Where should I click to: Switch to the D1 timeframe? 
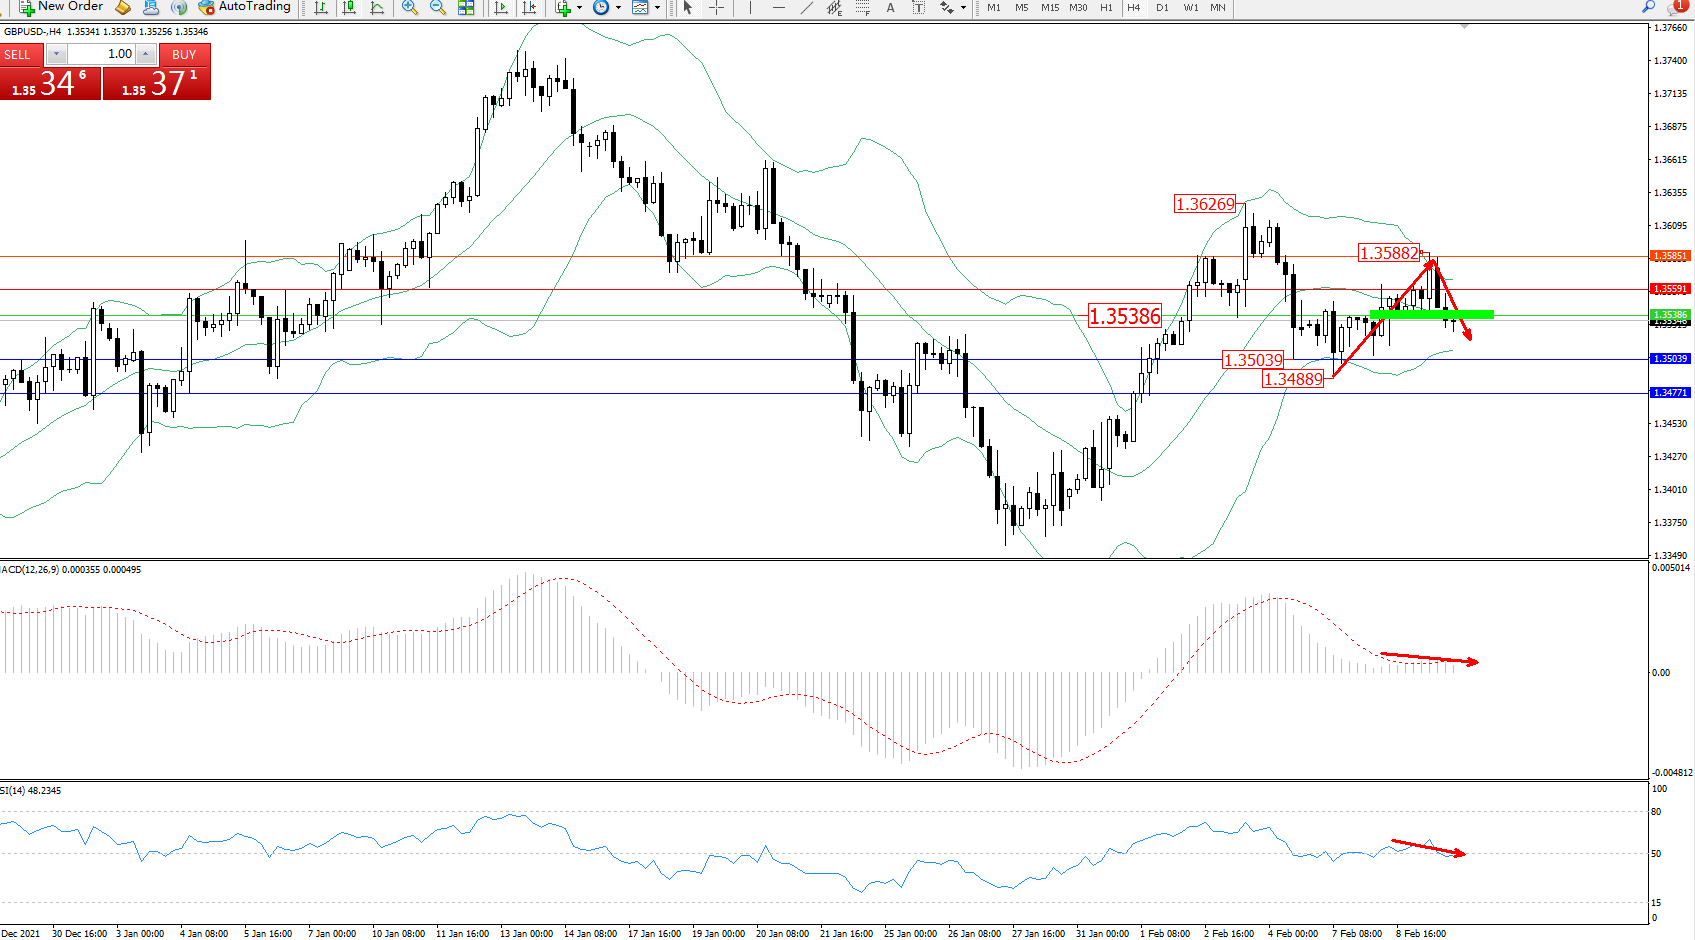(x=1162, y=8)
